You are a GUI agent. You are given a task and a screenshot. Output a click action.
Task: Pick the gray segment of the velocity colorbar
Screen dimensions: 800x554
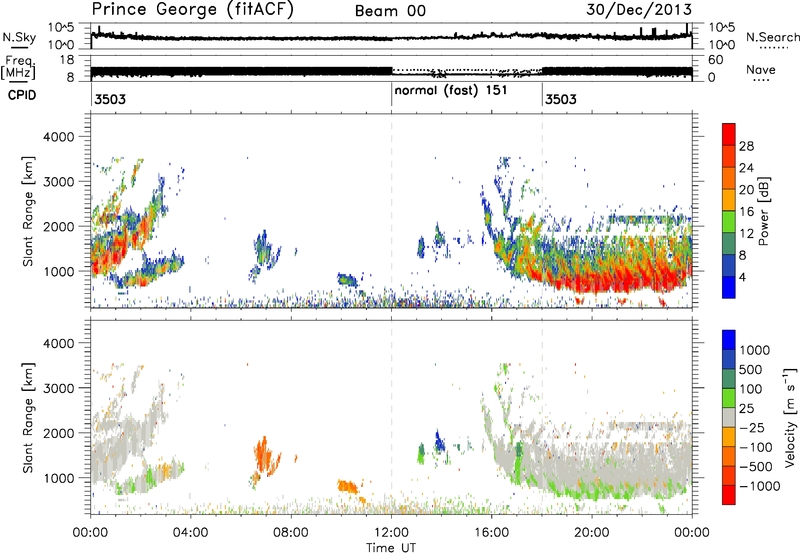pyautogui.click(x=729, y=418)
